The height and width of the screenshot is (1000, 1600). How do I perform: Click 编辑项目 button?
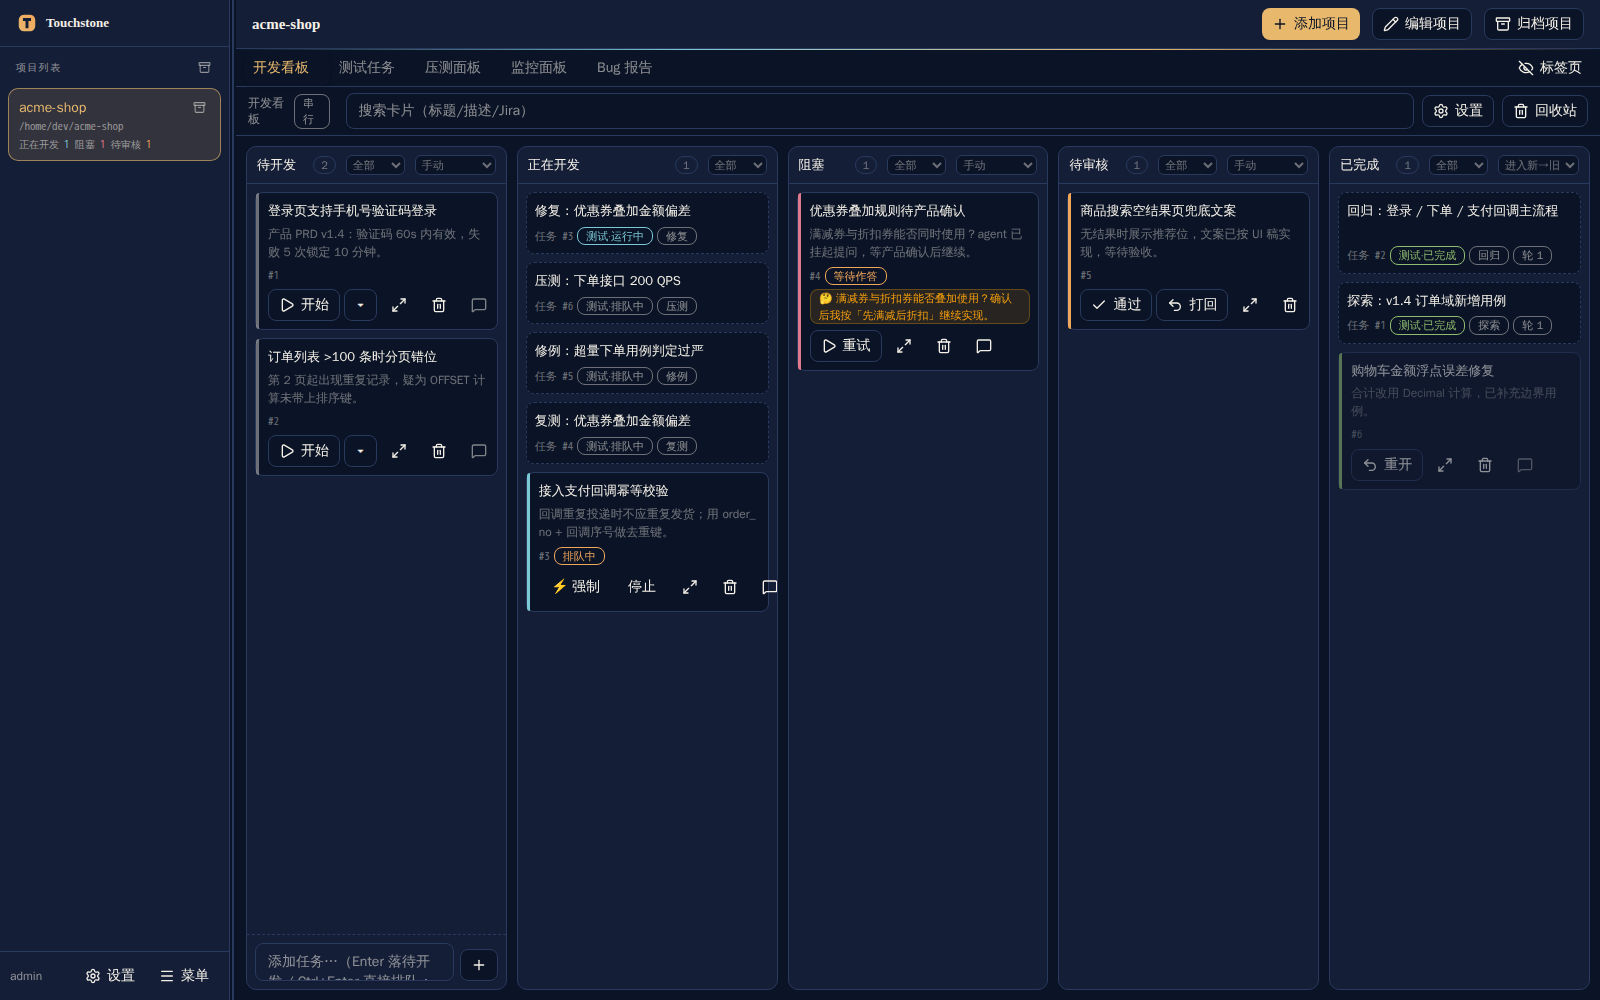coord(1421,24)
